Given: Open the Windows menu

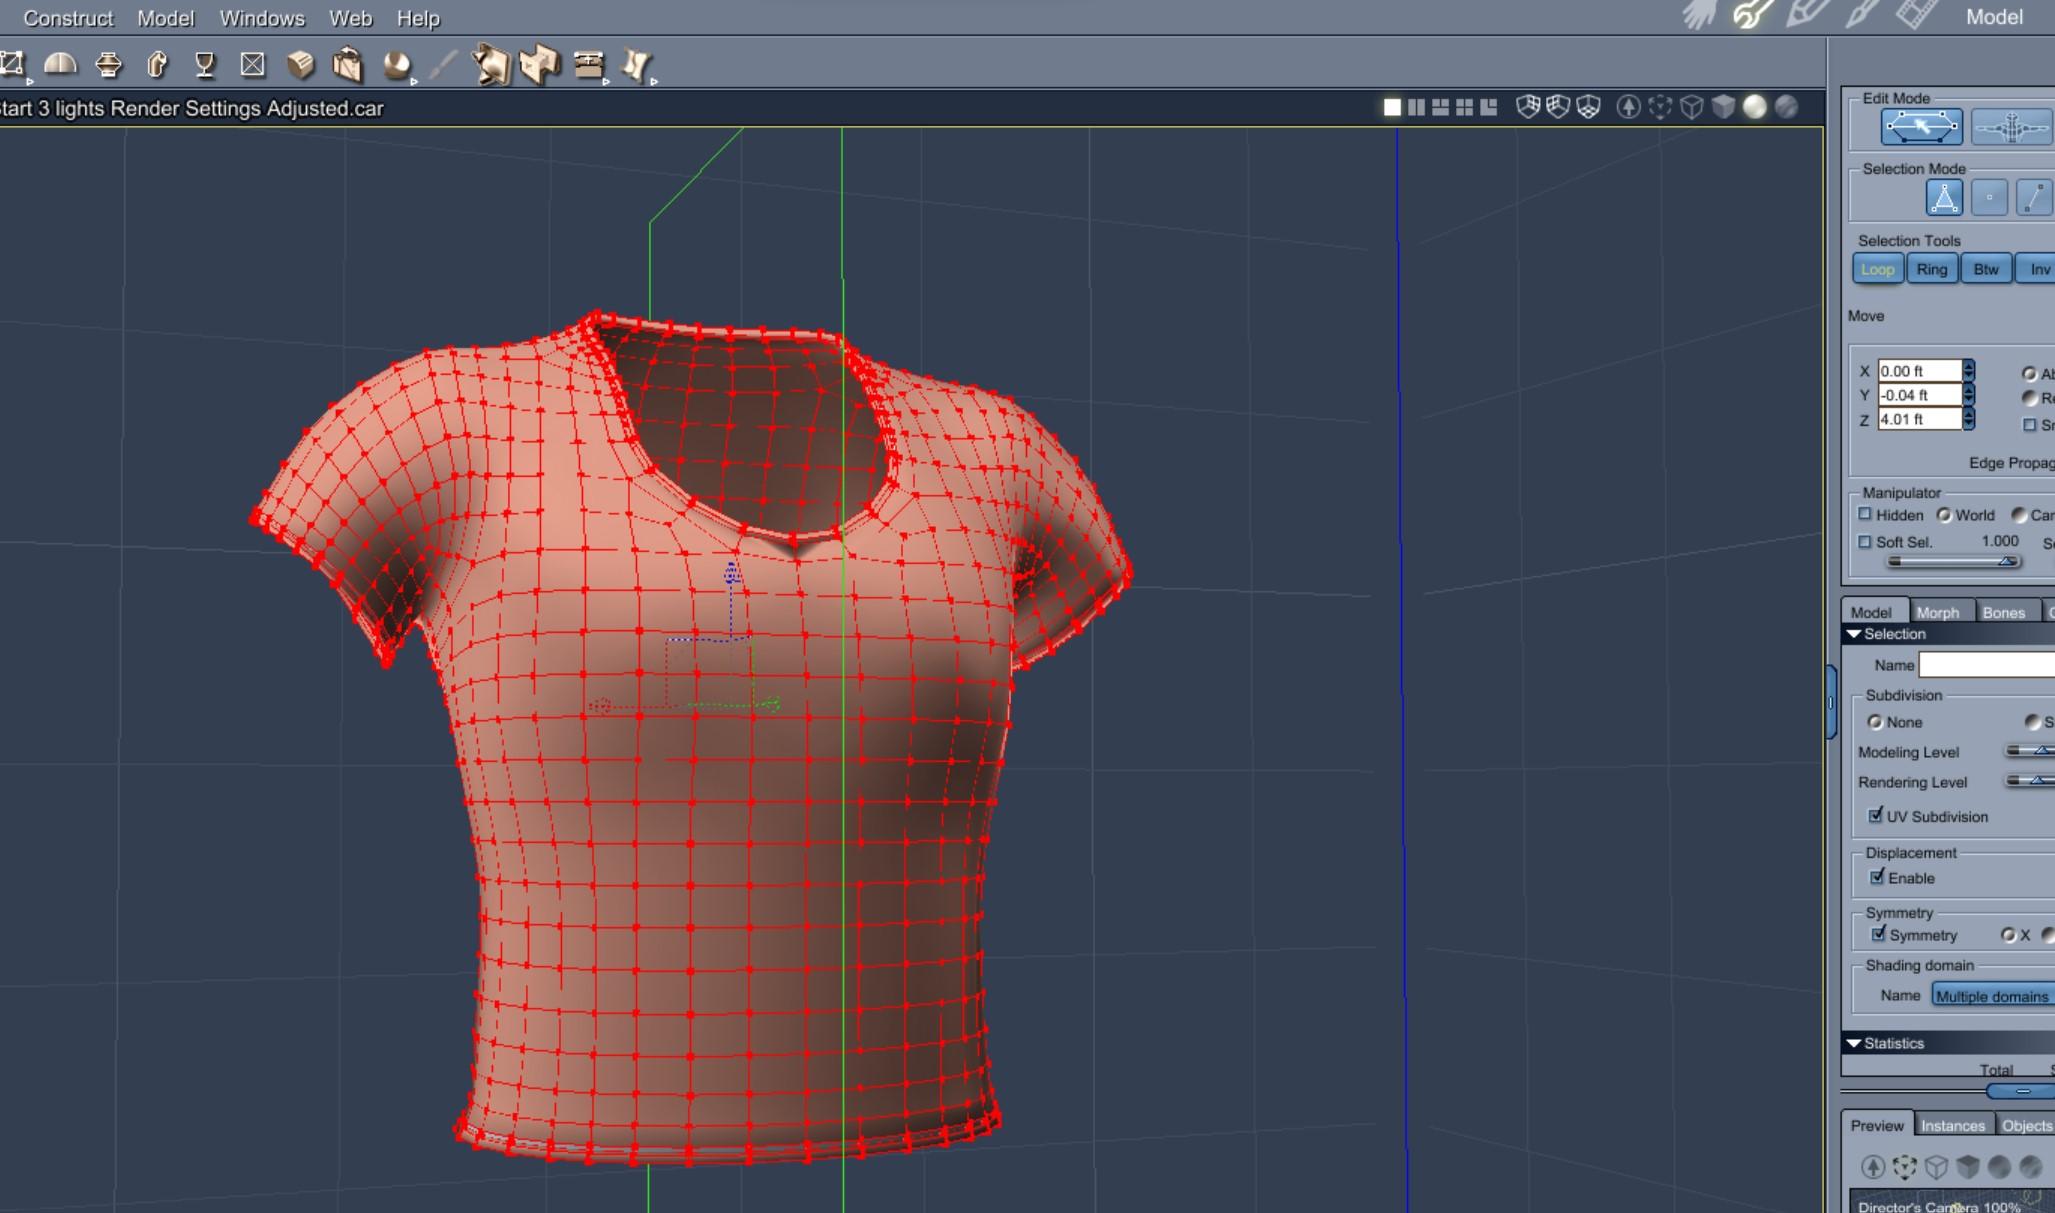Looking at the screenshot, I should 261,18.
